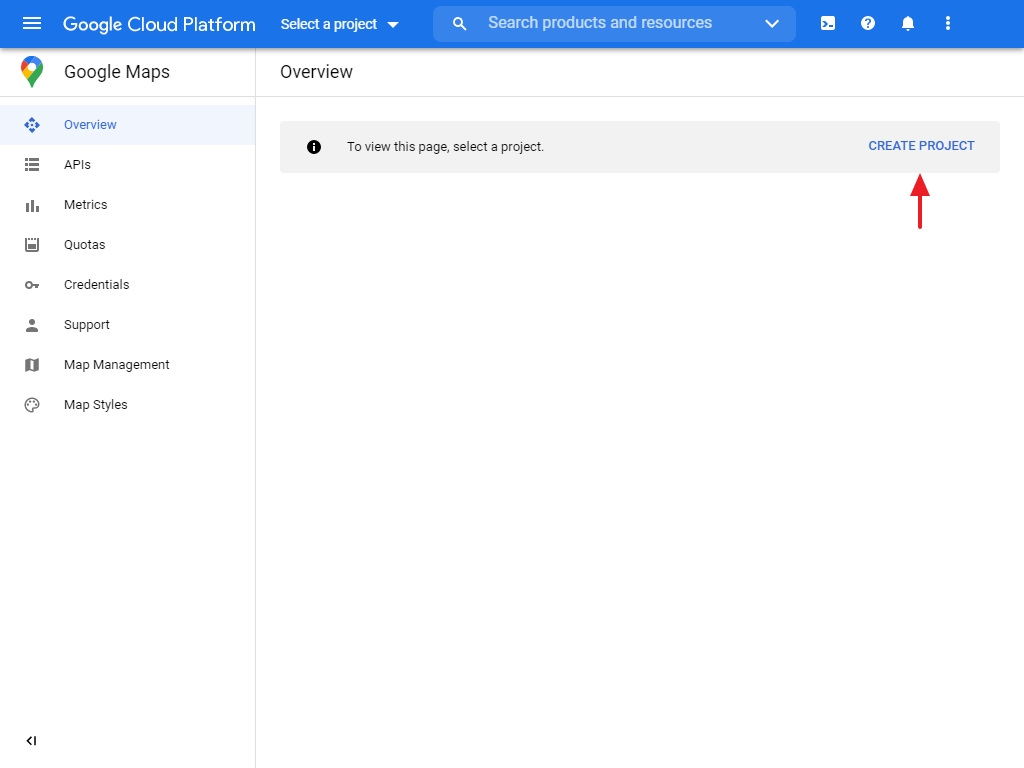
Task: Click the Google Cloud Platform title link
Action: (159, 24)
